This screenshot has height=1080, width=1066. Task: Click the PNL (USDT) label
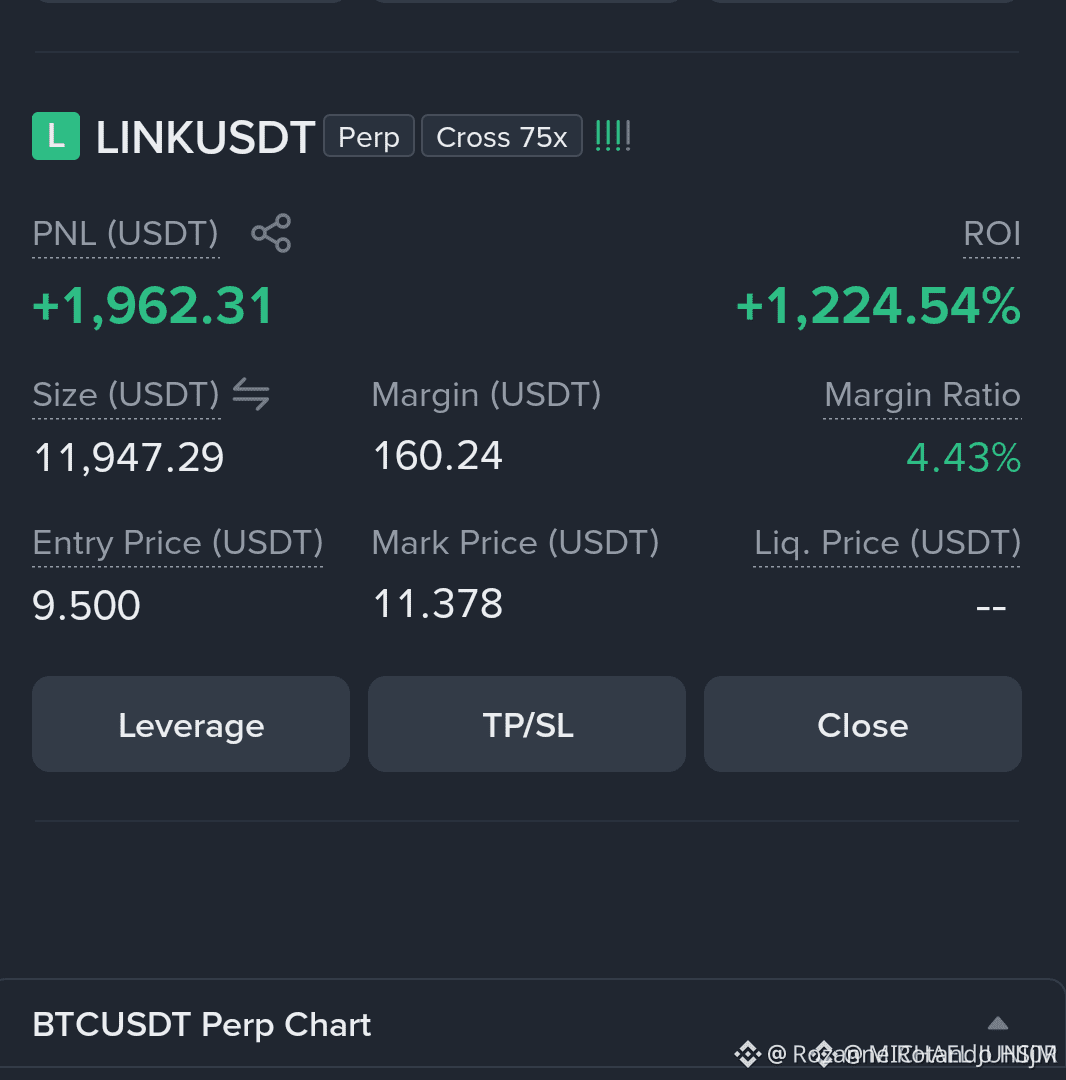tap(125, 233)
